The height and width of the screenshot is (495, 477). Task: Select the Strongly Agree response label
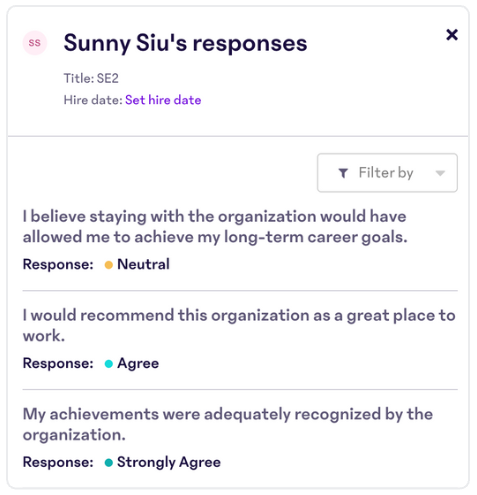169,463
